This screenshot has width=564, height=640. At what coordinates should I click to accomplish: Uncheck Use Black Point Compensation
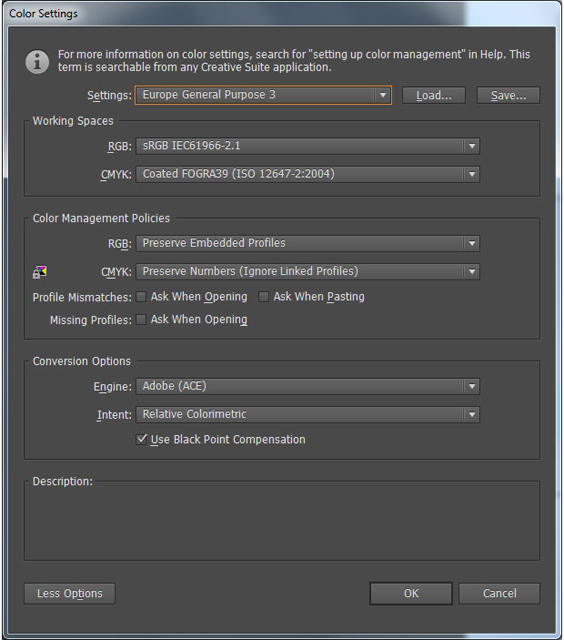(142, 439)
